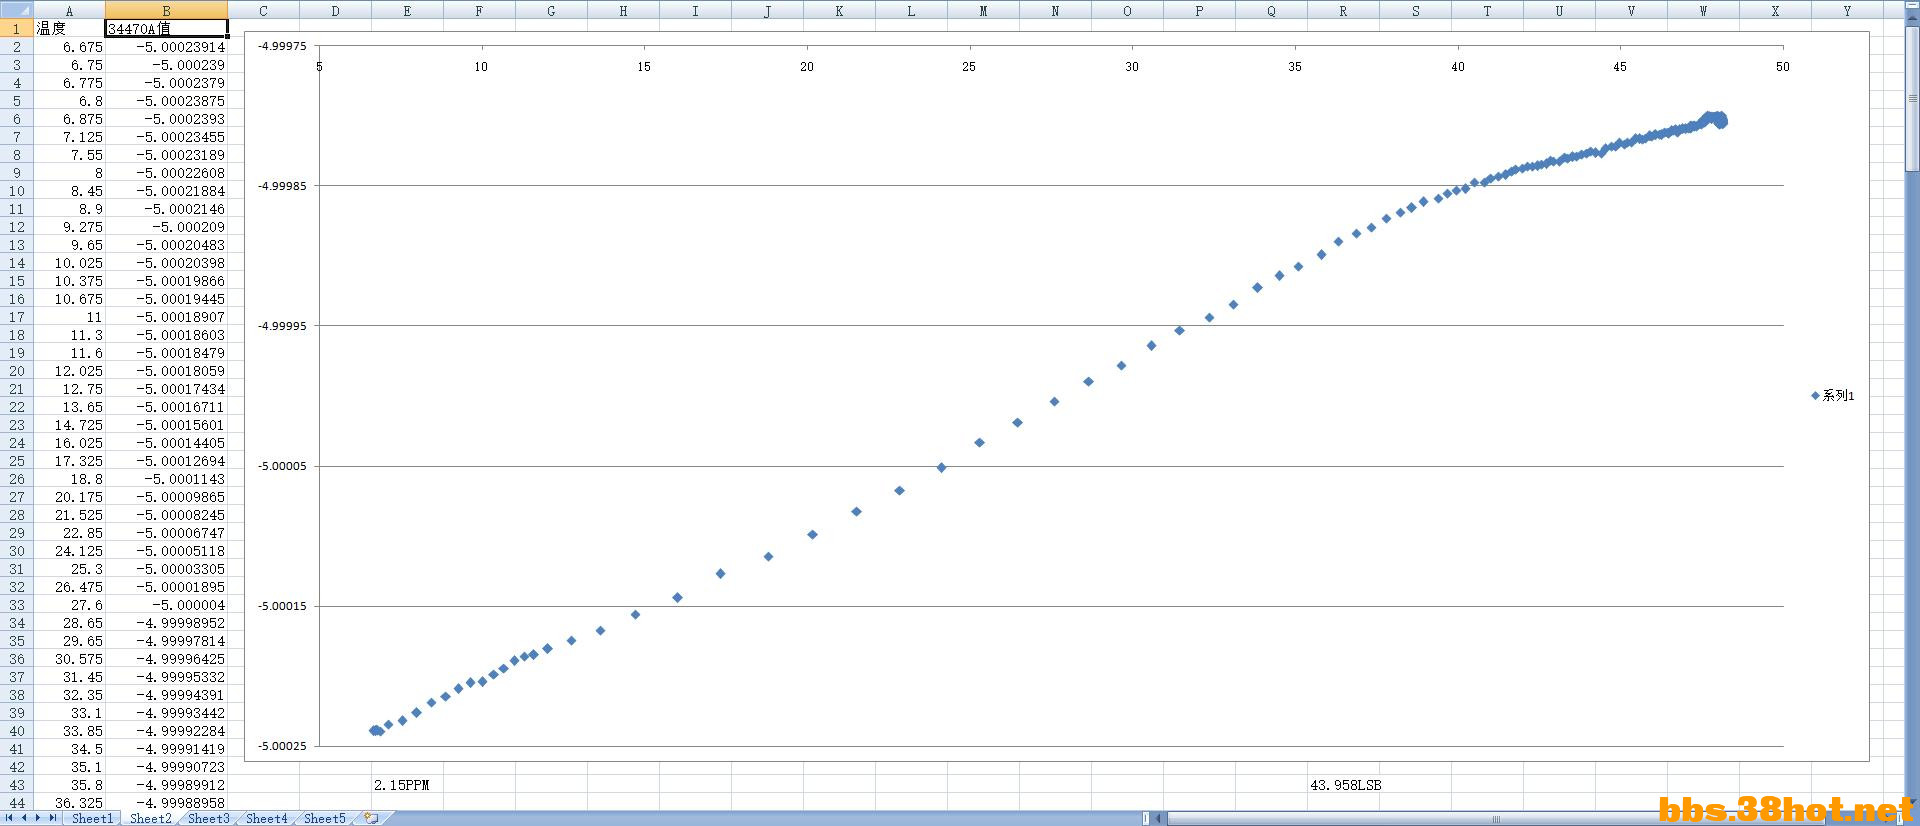1920x826 pixels.
Task: Click cell with value -5.000004
Action: (x=166, y=605)
